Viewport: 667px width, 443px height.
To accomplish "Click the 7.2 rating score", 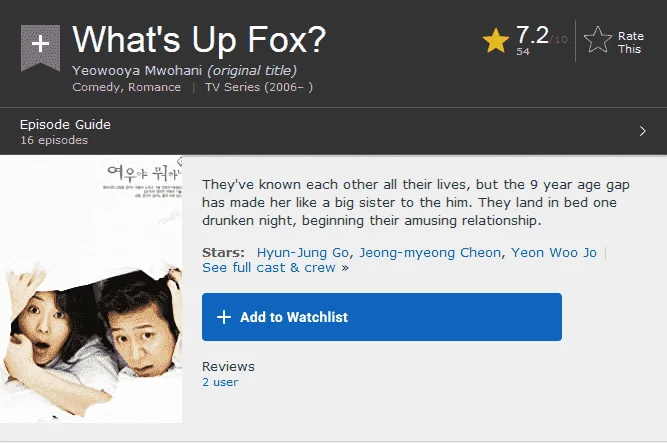I will coord(532,35).
